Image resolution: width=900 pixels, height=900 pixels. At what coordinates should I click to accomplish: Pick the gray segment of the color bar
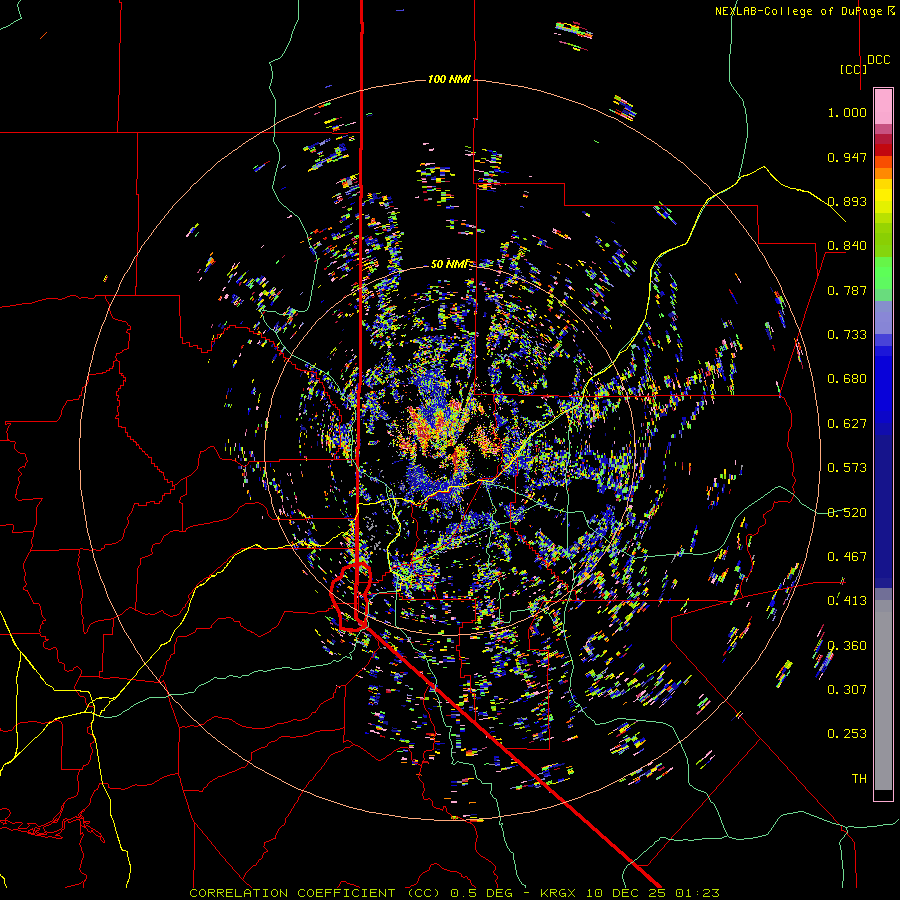tap(883, 695)
